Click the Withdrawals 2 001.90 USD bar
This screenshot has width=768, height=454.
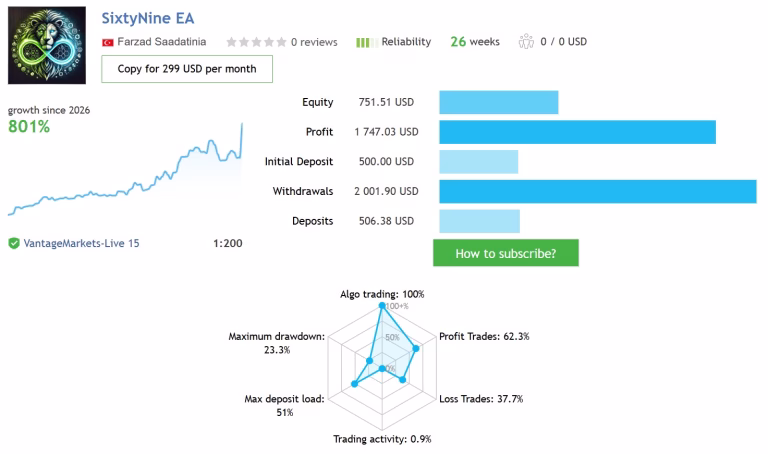pos(598,191)
